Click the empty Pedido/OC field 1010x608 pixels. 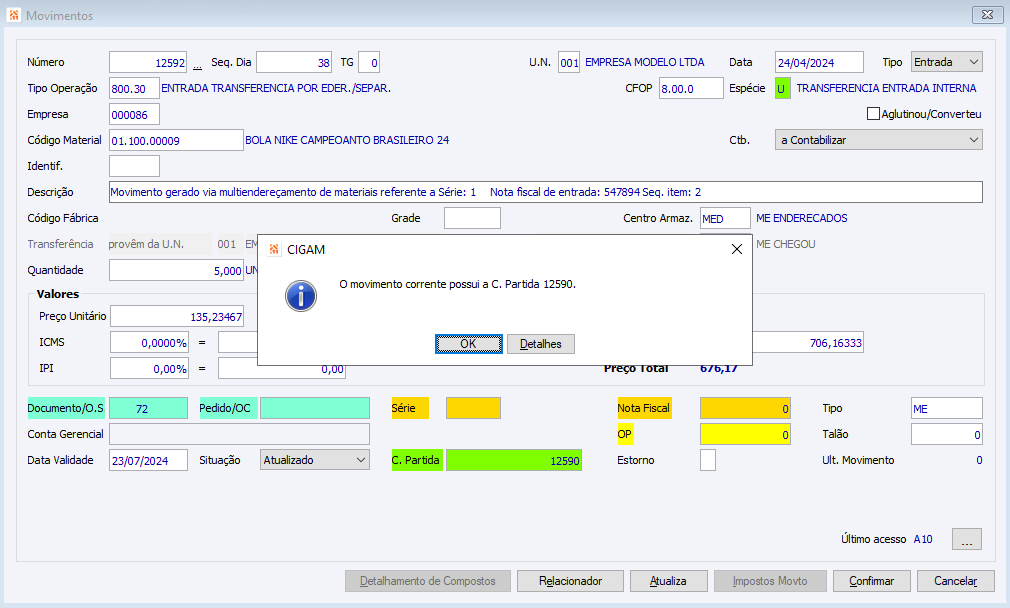[315, 408]
